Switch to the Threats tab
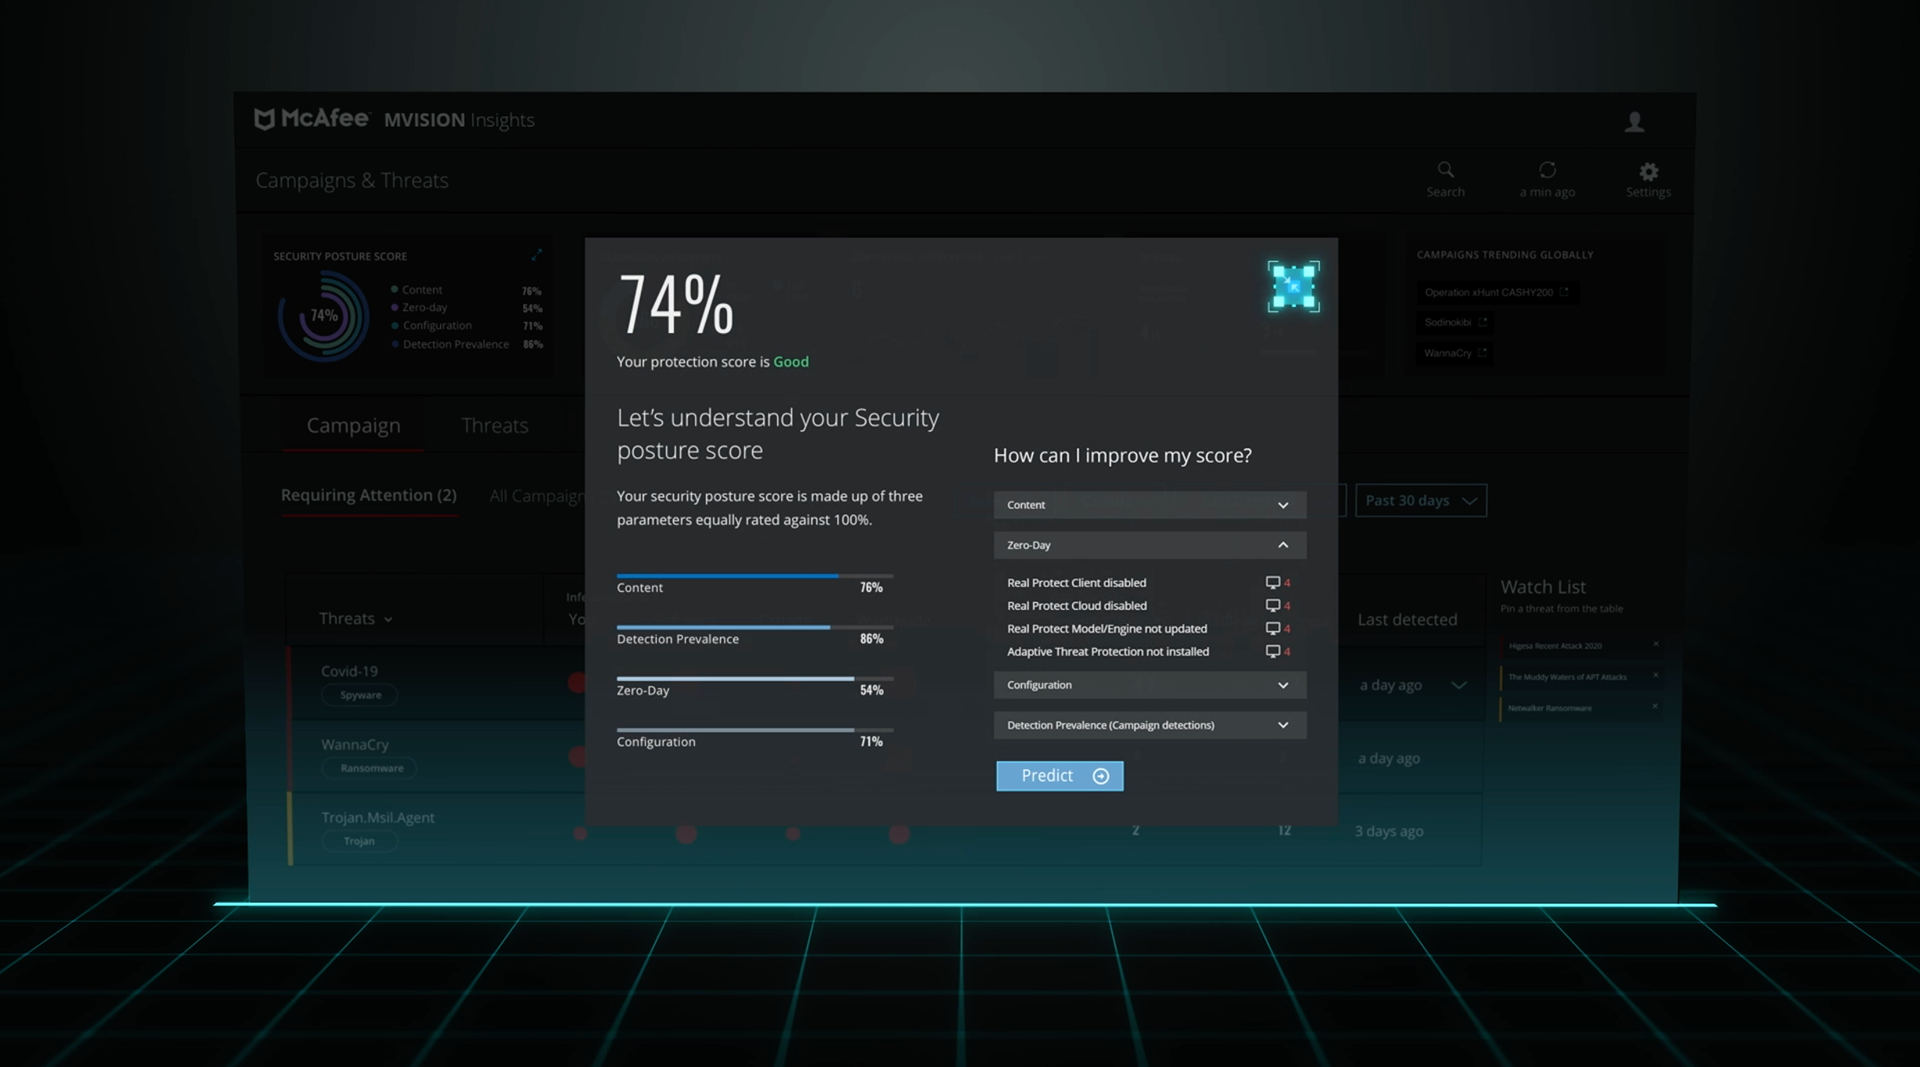The height and width of the screenshot is (1067, 1920). point(494,425)
